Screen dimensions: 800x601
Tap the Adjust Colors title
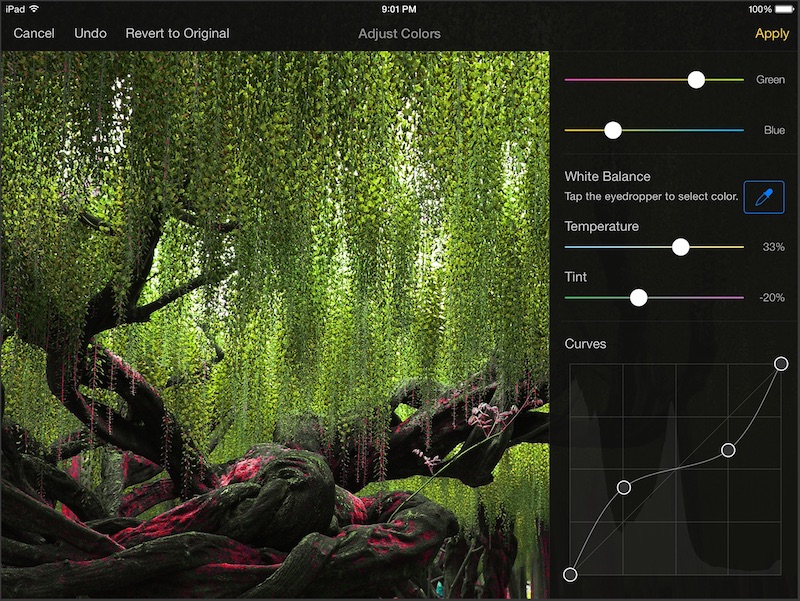(399, 34)
